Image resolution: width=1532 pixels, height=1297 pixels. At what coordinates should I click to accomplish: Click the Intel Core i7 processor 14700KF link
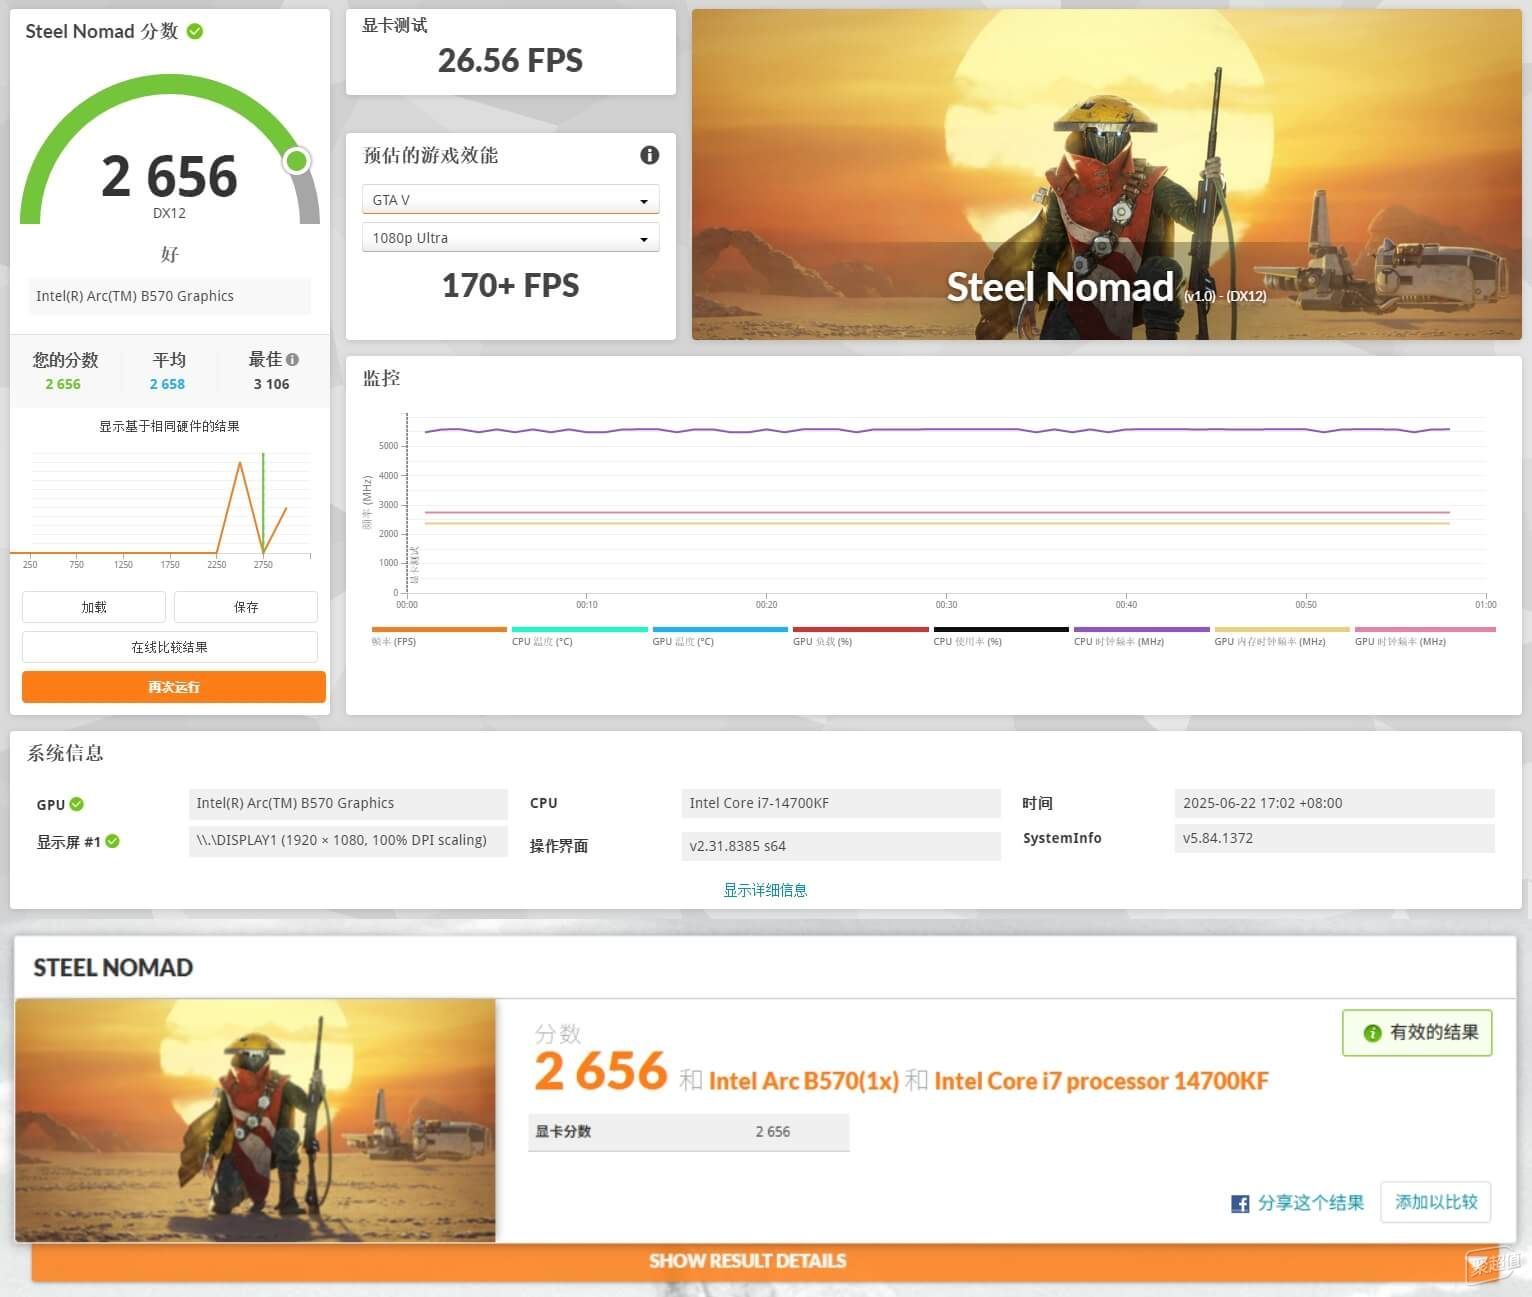[x=1101, y=1081]
